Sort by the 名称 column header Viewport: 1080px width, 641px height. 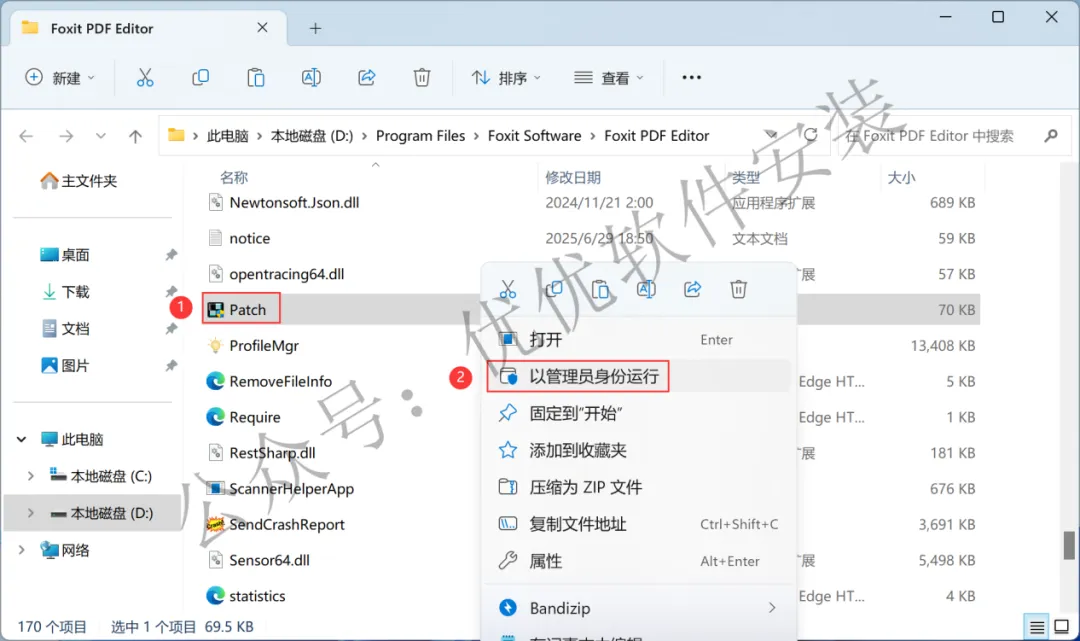click(233, 178)
